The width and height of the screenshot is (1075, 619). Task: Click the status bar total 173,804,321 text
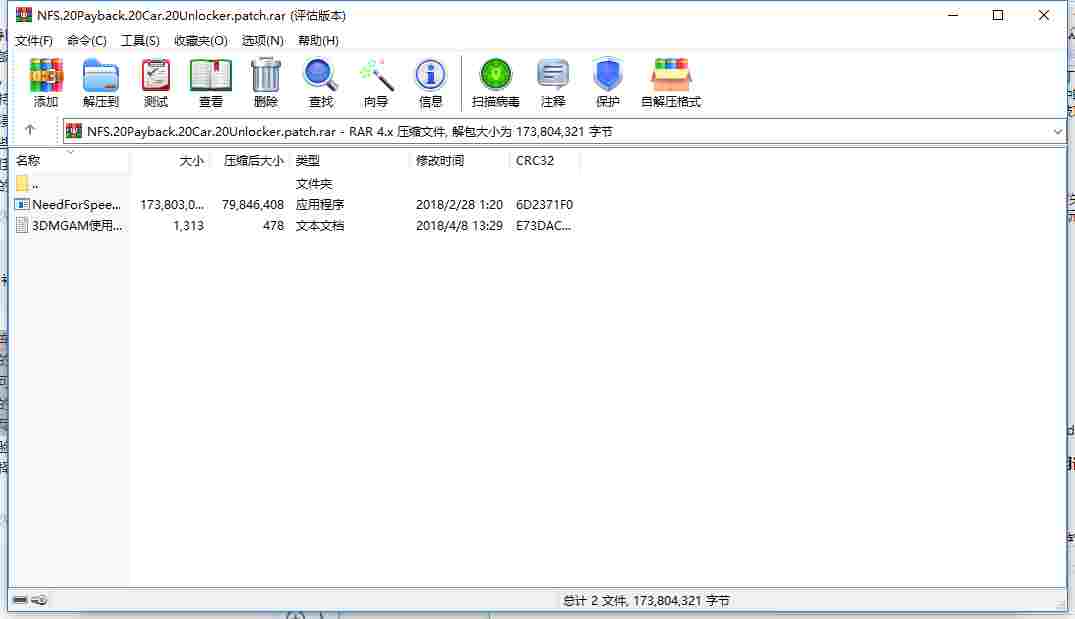pos(646,600)
